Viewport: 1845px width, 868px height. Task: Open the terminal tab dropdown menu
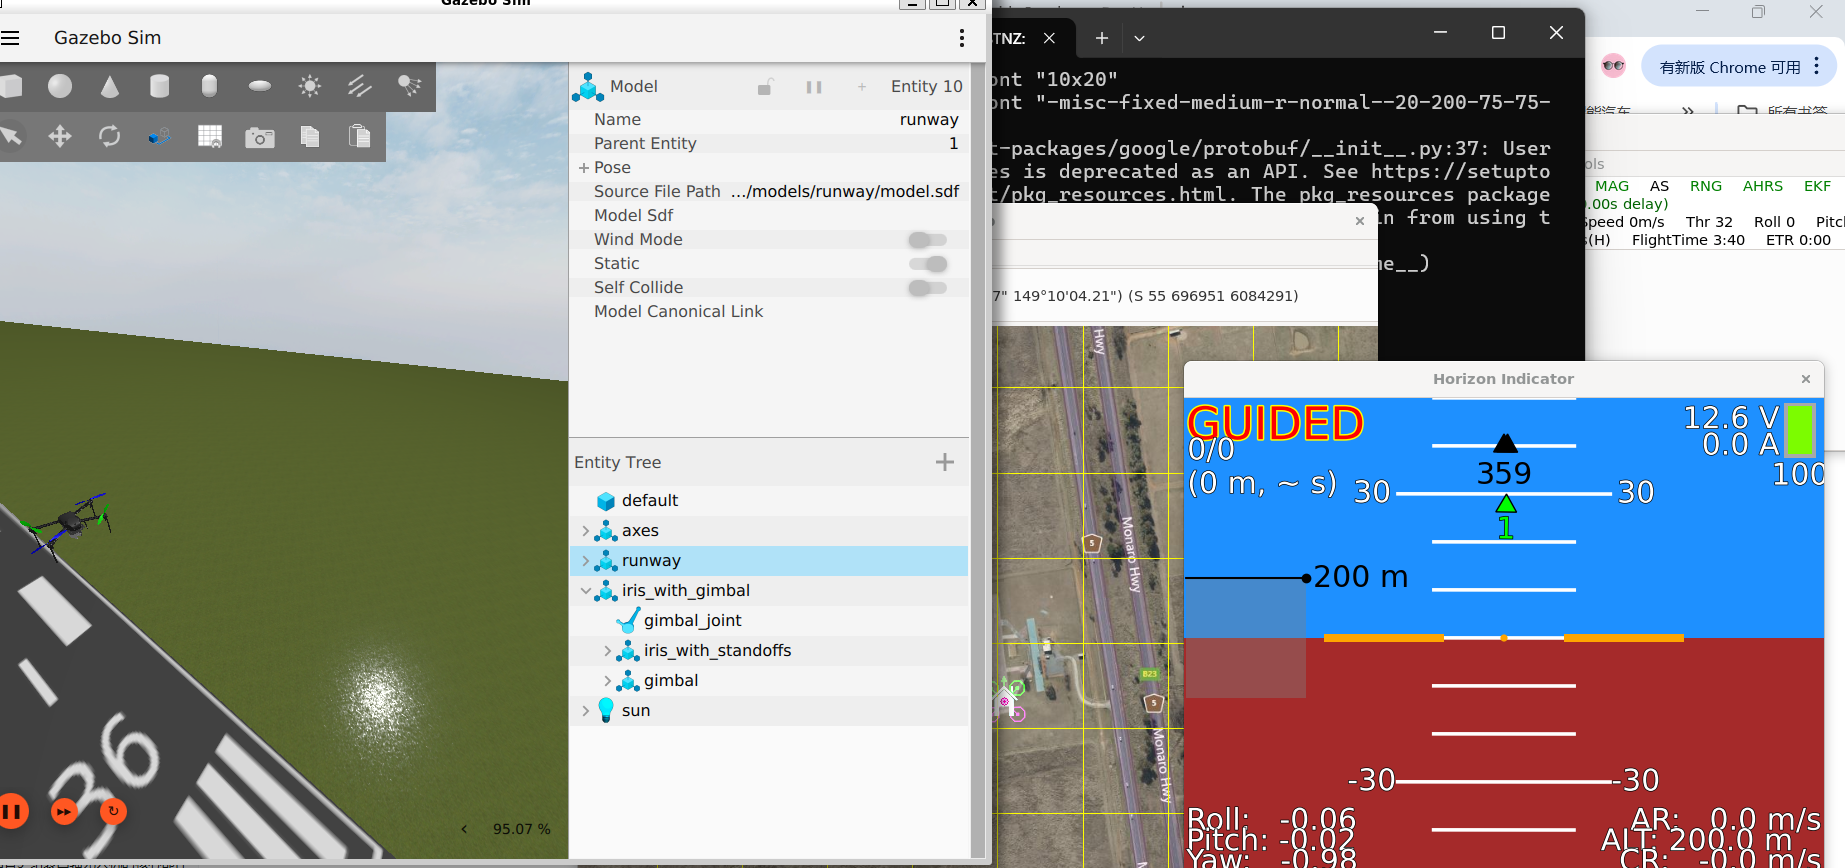tap(1139, 38)
